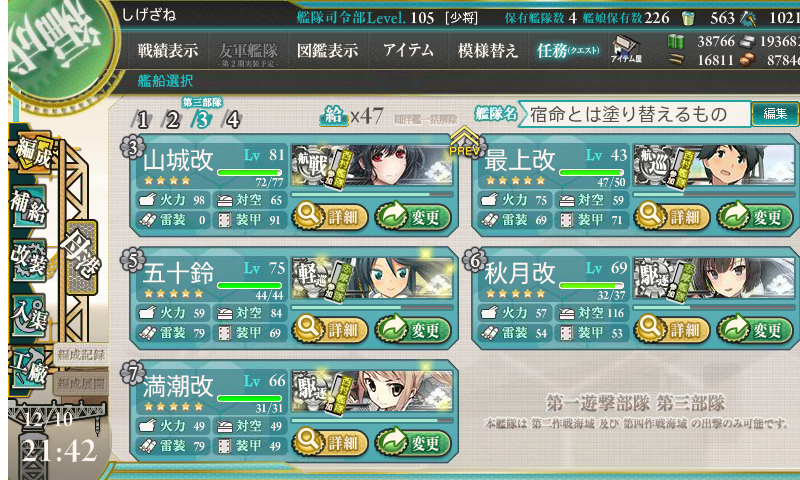Open the 編成 fleet composition sidebar icon
The height and width of the screenshot is (480, 800).
click(x=34, y=151)
